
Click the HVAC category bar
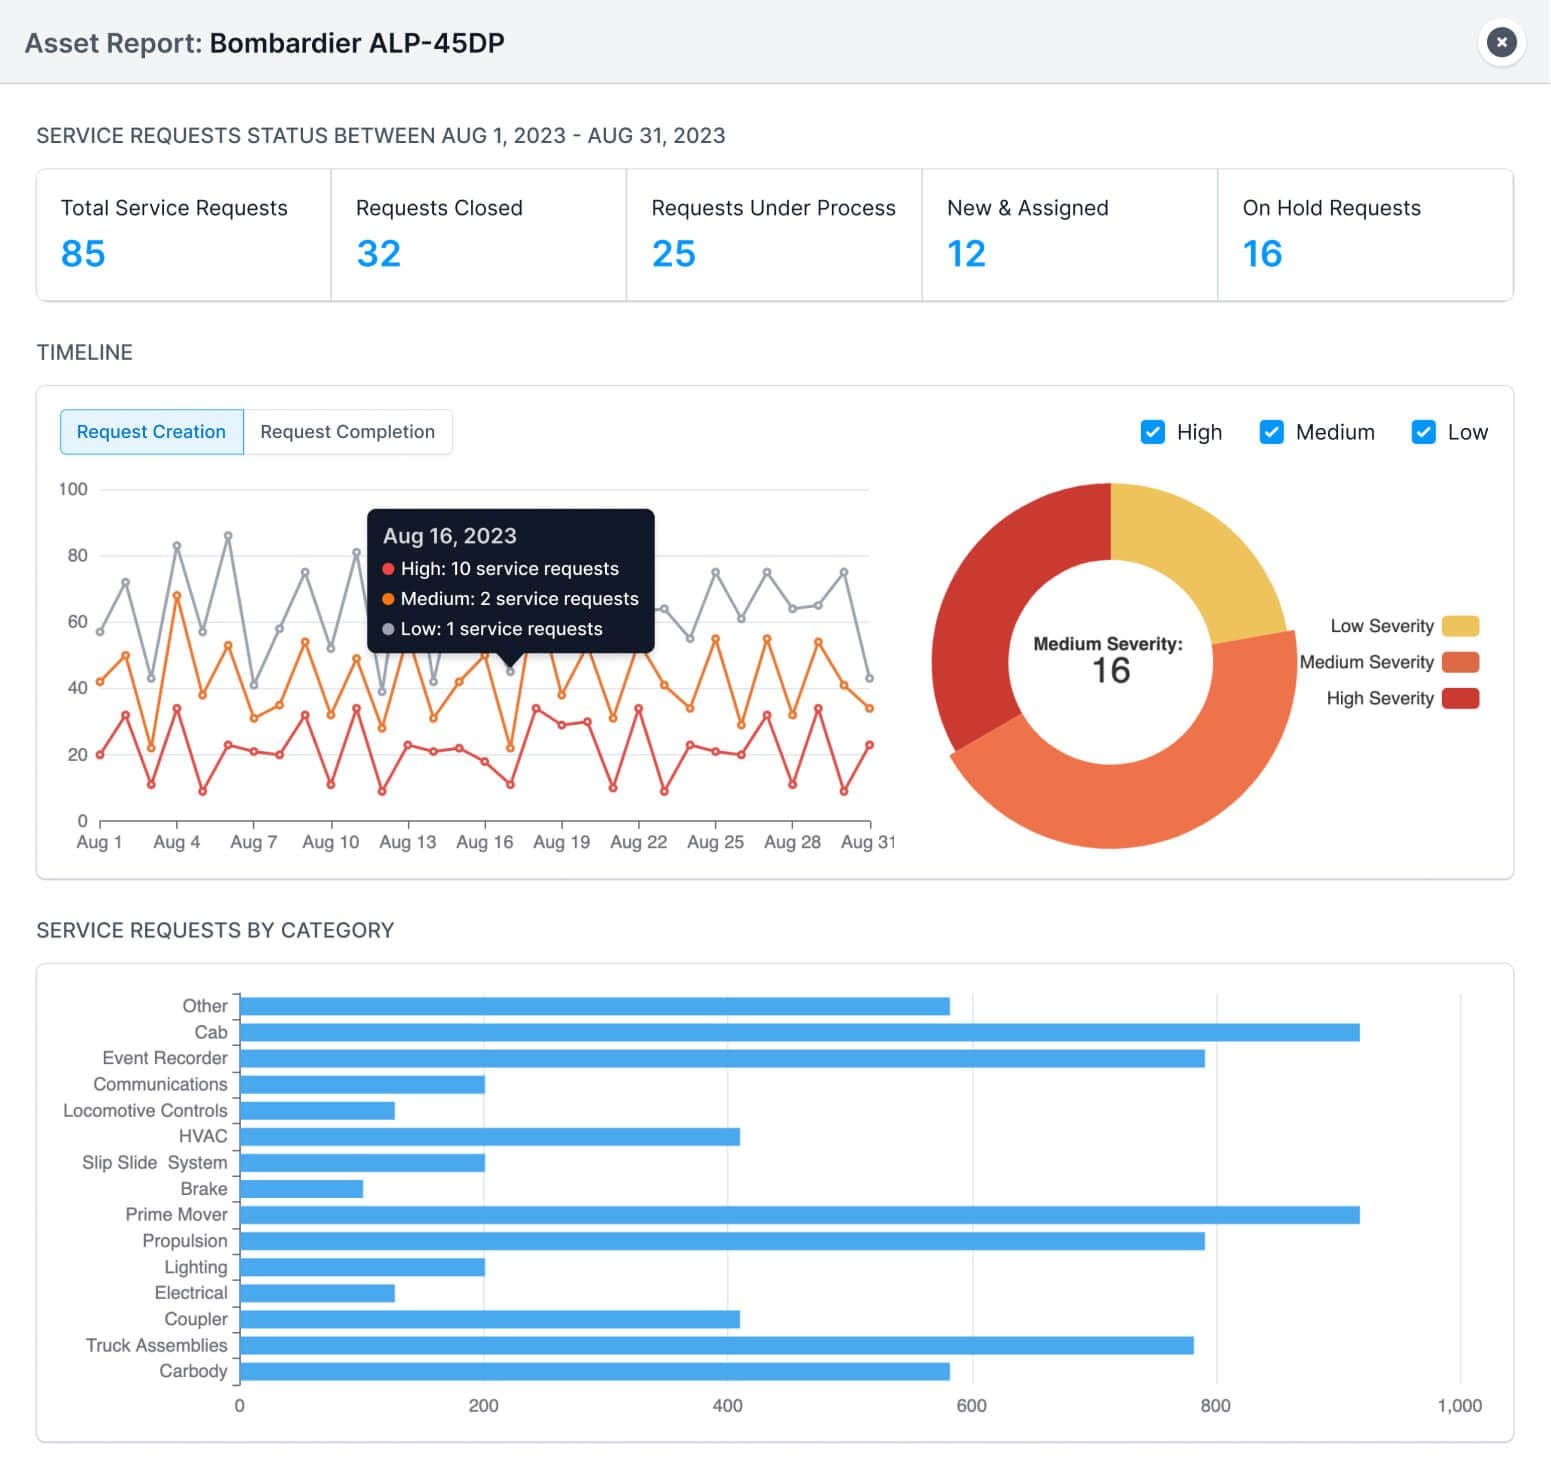click(490, 1137)
